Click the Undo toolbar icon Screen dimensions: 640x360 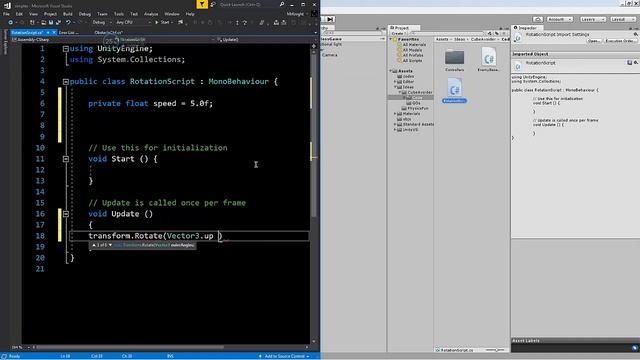pyautogui.click(x=68, y=22)
